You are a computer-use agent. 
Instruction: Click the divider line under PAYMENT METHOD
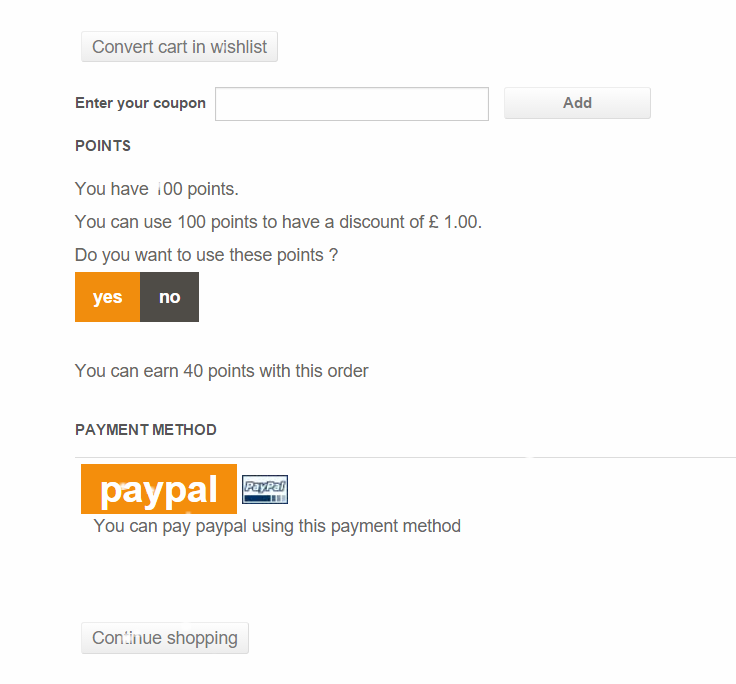(400, 458)
